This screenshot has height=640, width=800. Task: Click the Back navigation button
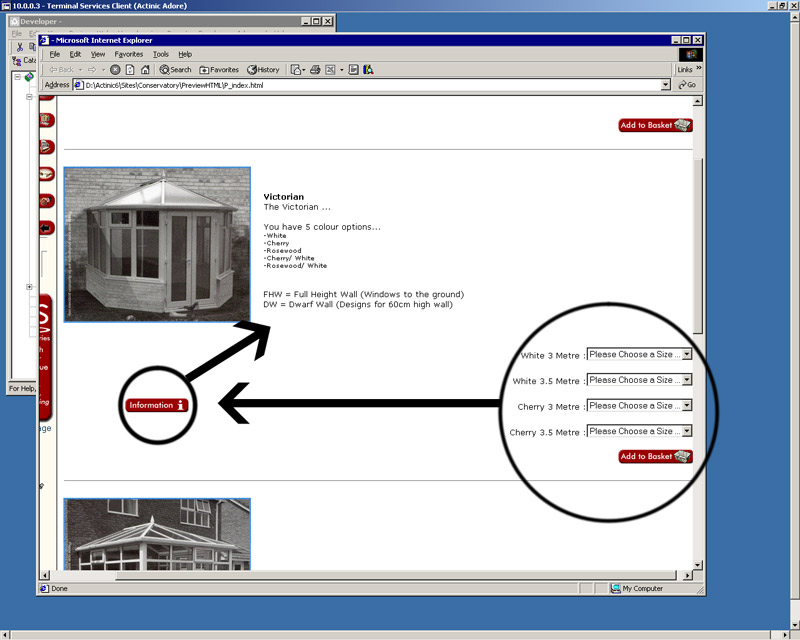tap(61, 70)
